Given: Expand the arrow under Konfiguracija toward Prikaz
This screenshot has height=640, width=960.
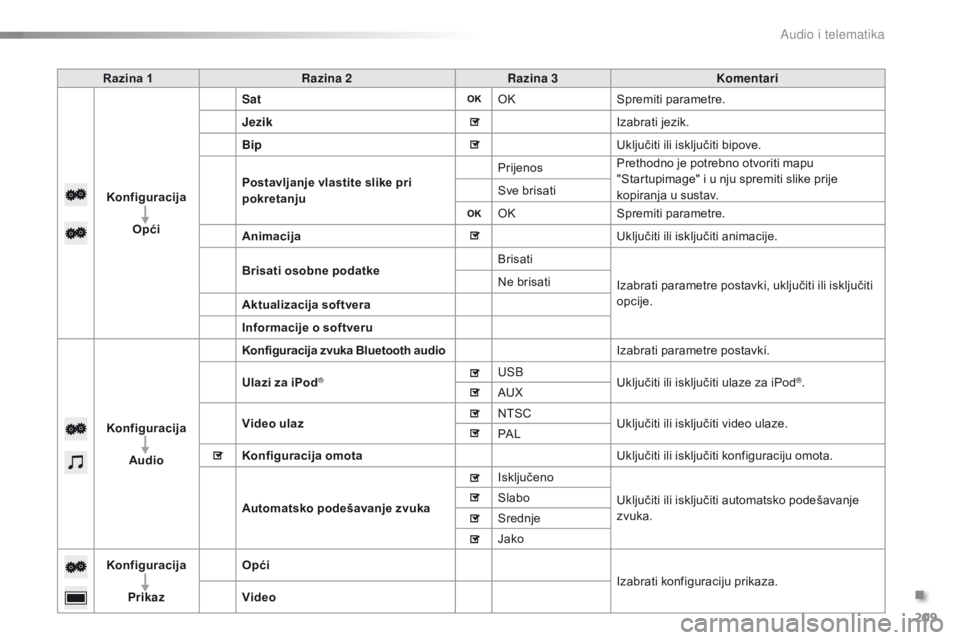Looking at the screenshot, I should (x=145, y=581).
